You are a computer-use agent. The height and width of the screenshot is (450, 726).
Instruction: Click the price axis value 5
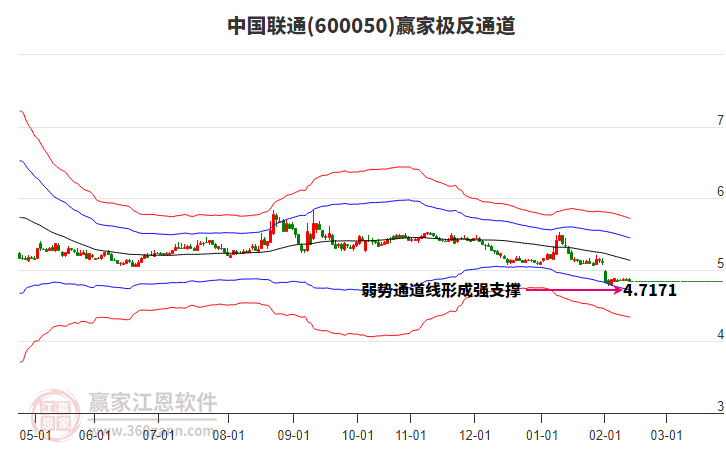pos(720,263)
